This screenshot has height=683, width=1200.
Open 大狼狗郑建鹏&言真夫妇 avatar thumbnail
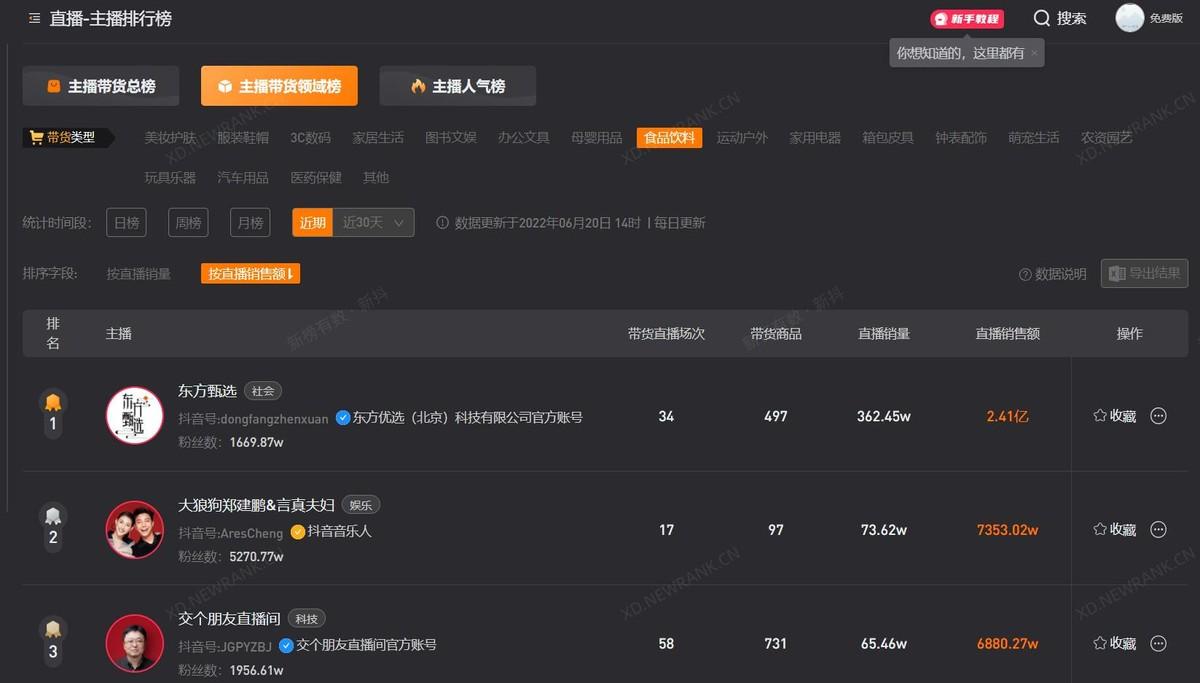pyautogui.click(x=135, y=529)
